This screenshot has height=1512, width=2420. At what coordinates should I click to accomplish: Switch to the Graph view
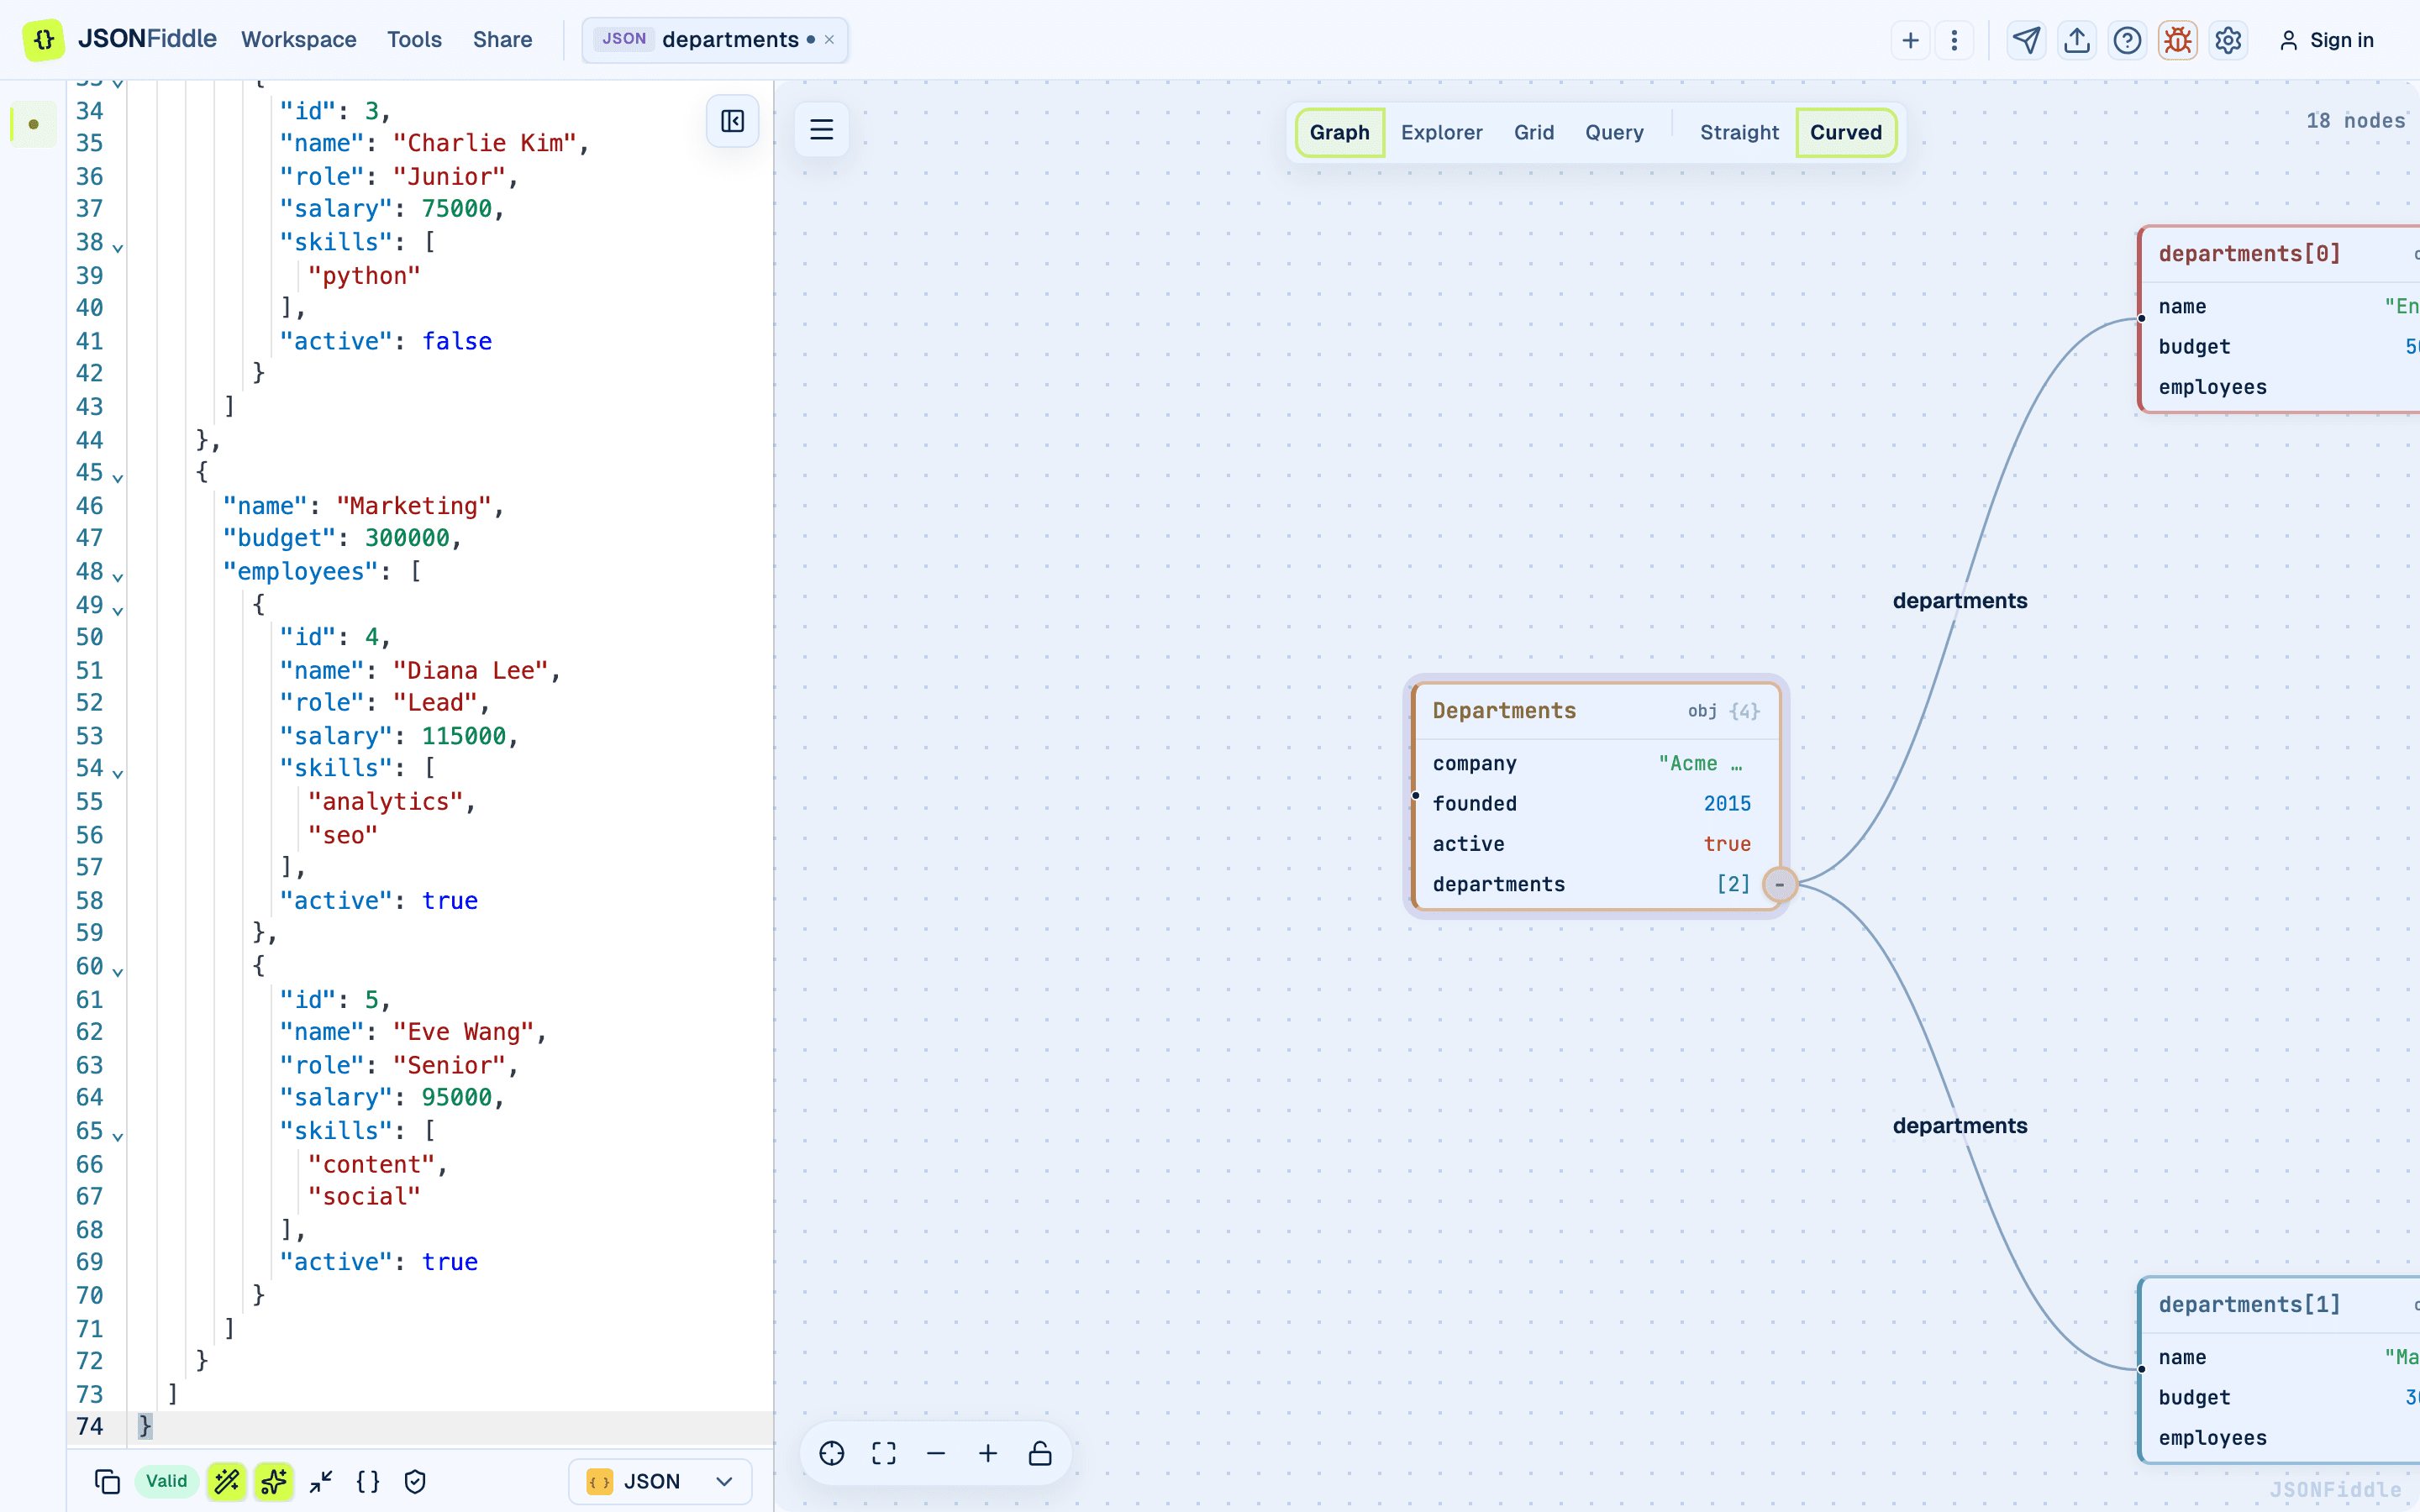(x=1339, y=132)
